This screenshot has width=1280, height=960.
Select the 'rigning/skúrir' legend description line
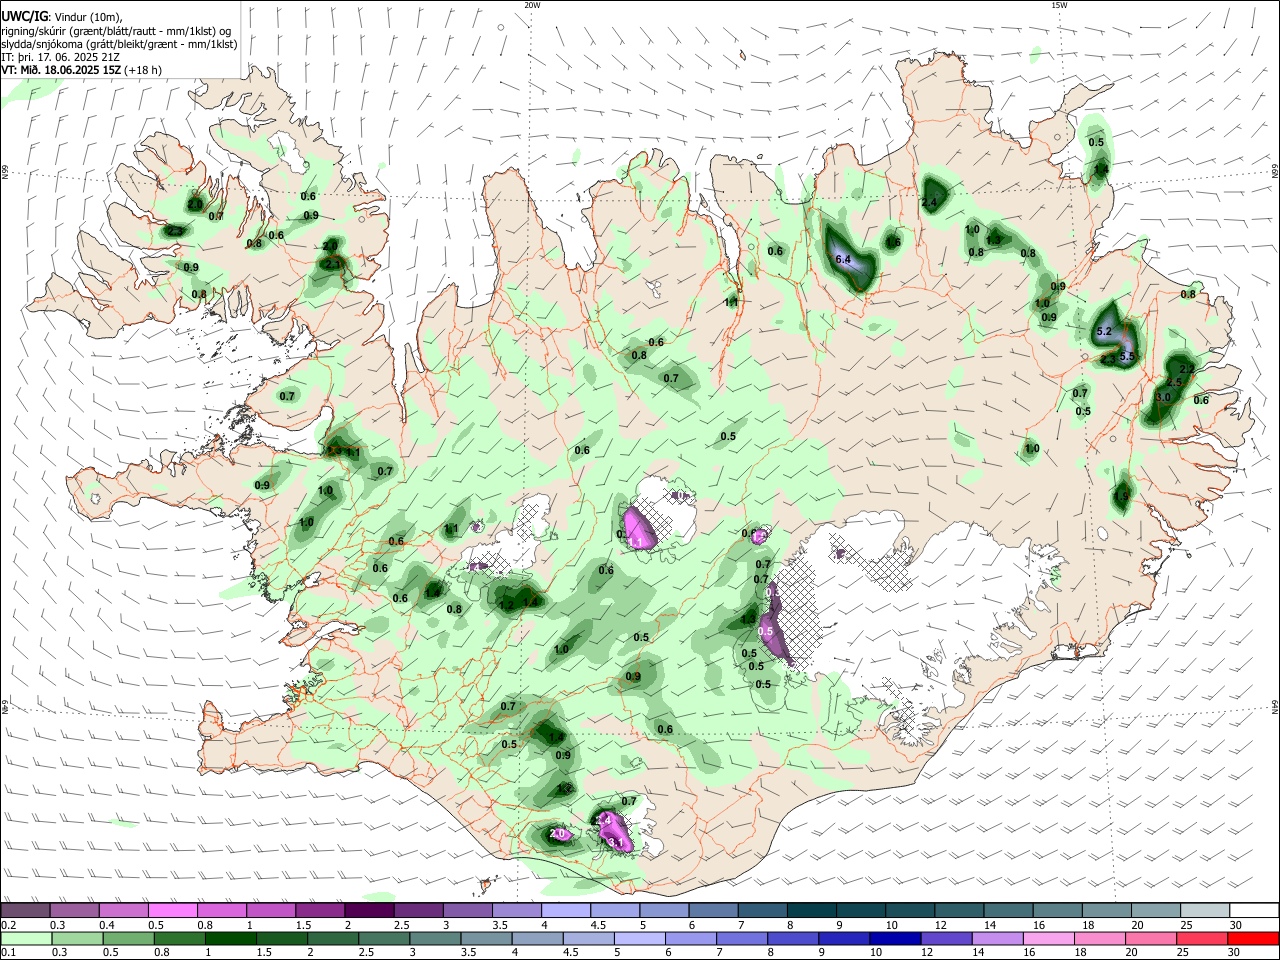tap(116, 31)
